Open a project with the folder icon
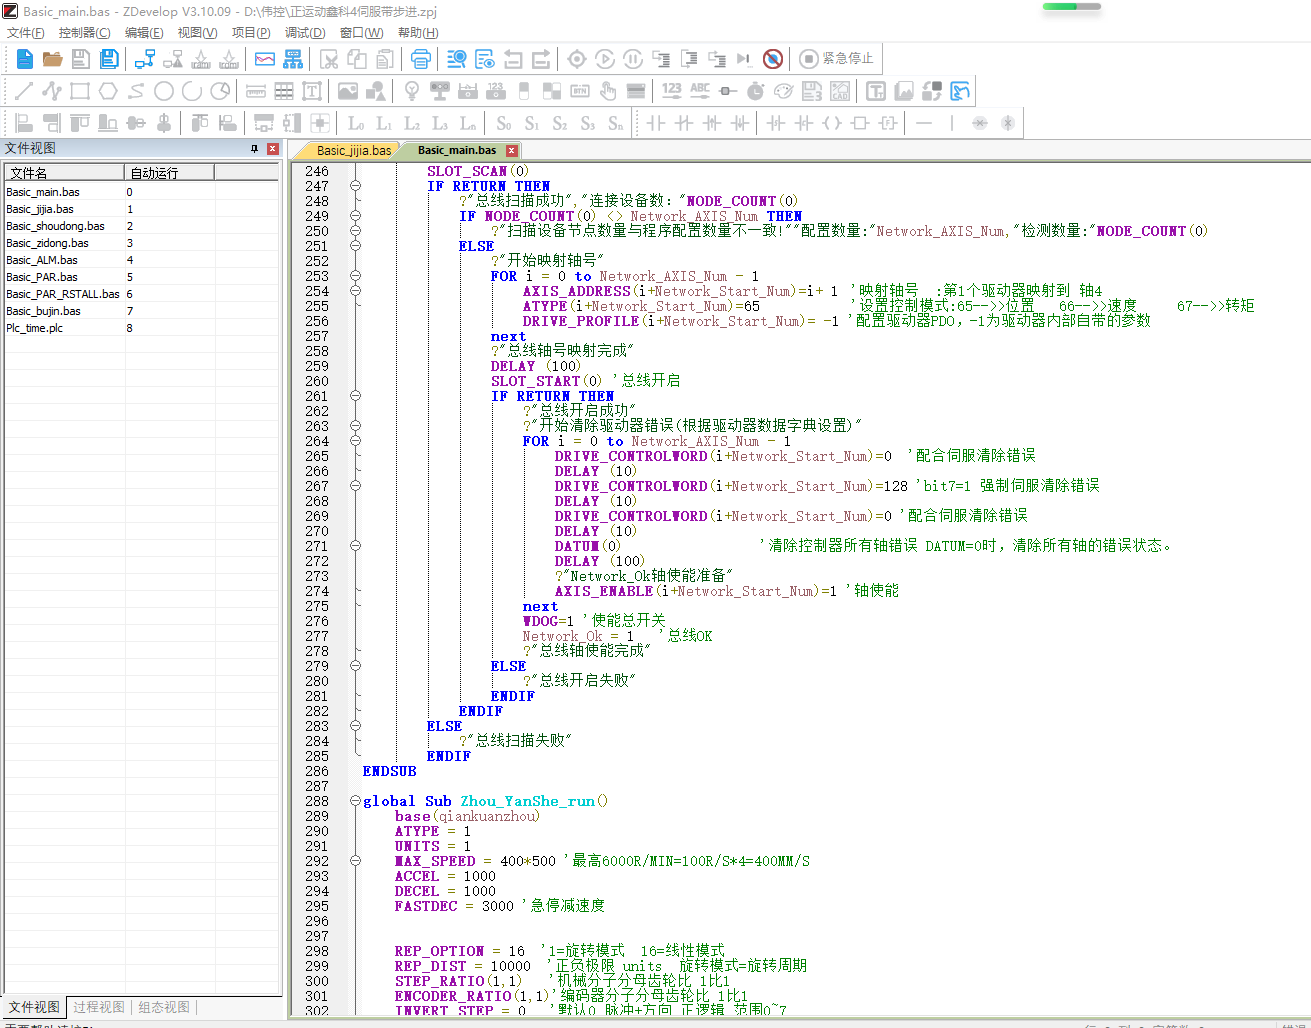The width and height of the screenshot is (1311, 1028). pyautogui.click(x=53, y=59)
